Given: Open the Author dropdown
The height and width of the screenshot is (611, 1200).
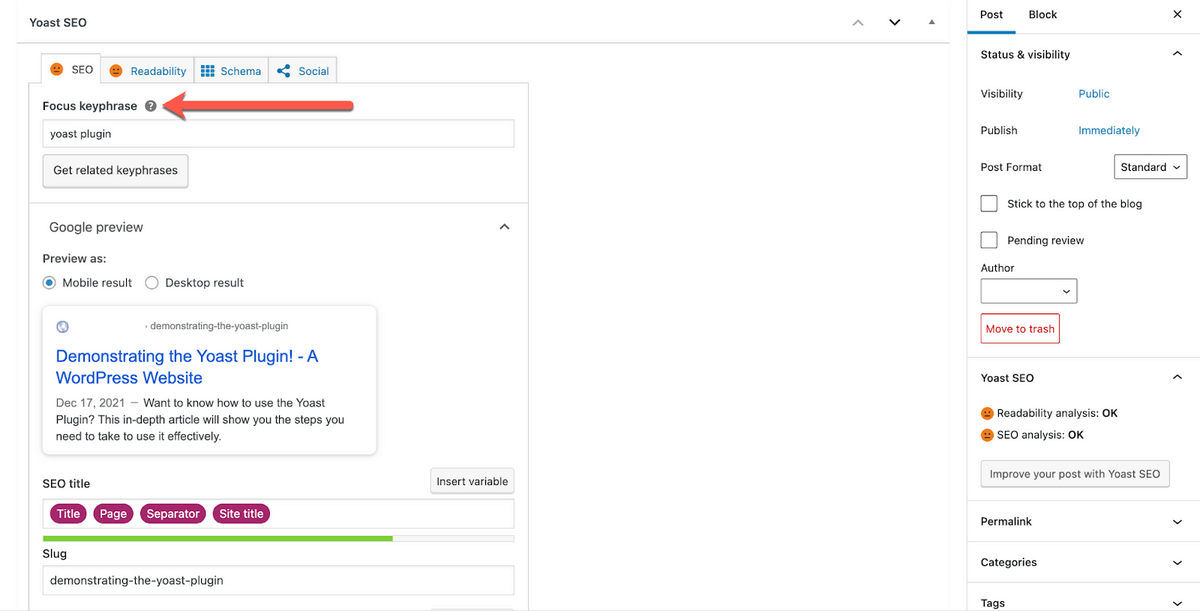Looking at the screenshot, I should pyautogui.click(x=1028, y=291).
